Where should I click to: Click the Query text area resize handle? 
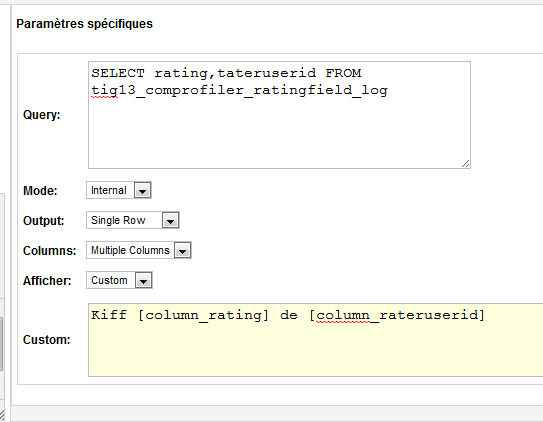[466, 164]
